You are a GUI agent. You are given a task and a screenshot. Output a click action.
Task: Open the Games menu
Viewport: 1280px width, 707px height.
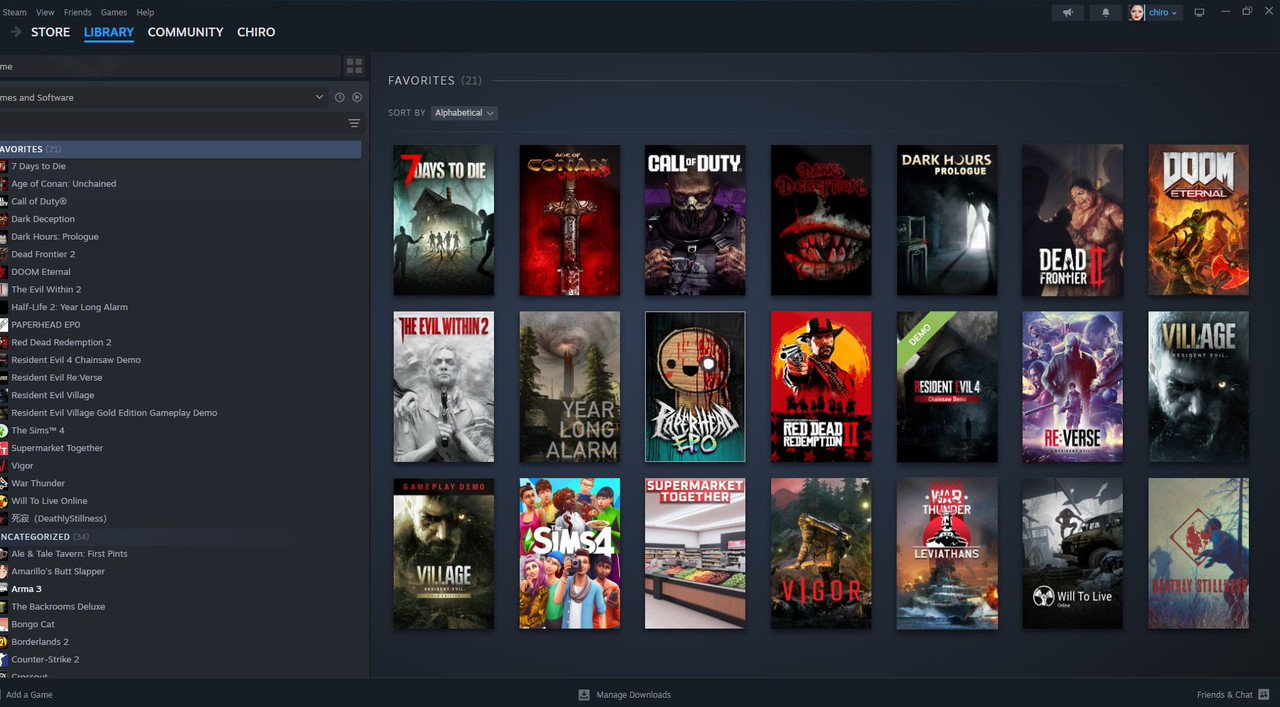114,12
